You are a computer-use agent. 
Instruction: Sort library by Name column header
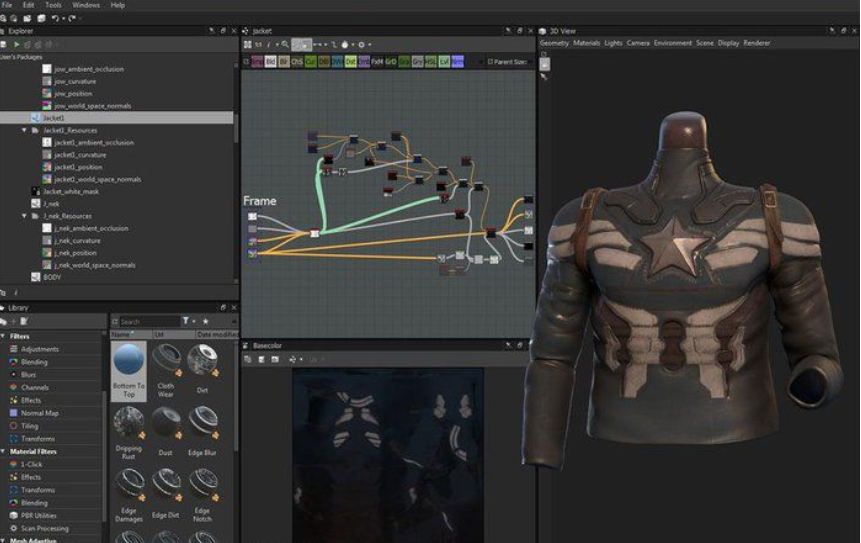click(x=131, y=334)
